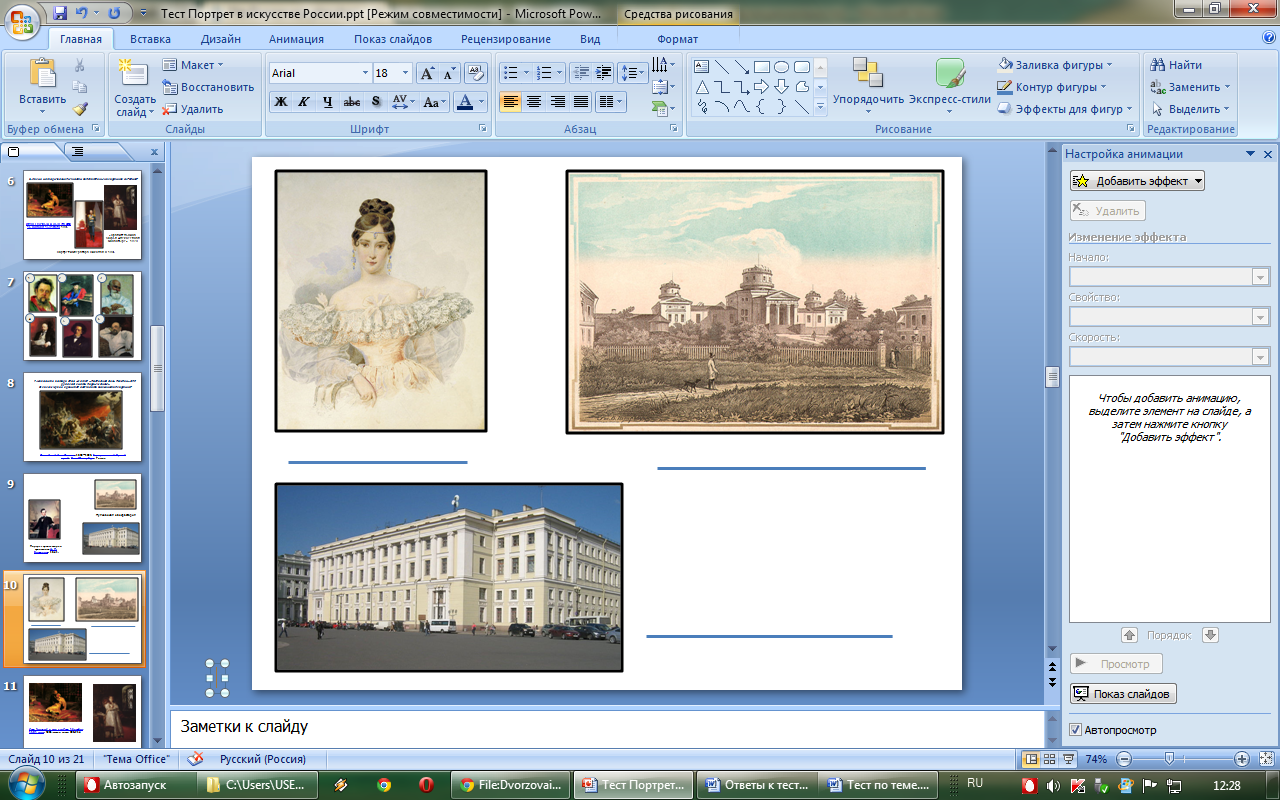Open the Design (Дизайн) tab

220,39
